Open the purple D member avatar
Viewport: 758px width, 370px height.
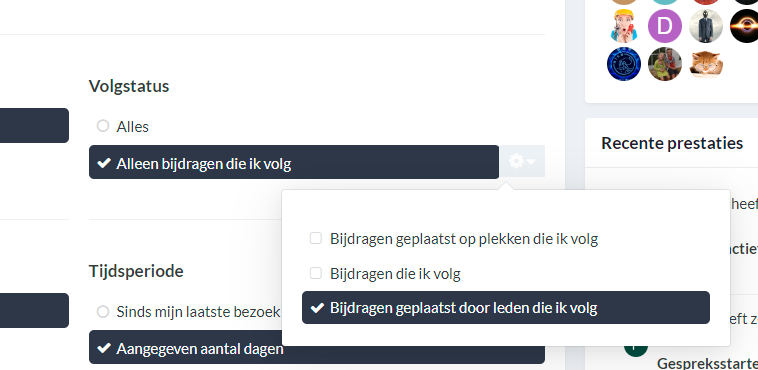coord(665,26)
